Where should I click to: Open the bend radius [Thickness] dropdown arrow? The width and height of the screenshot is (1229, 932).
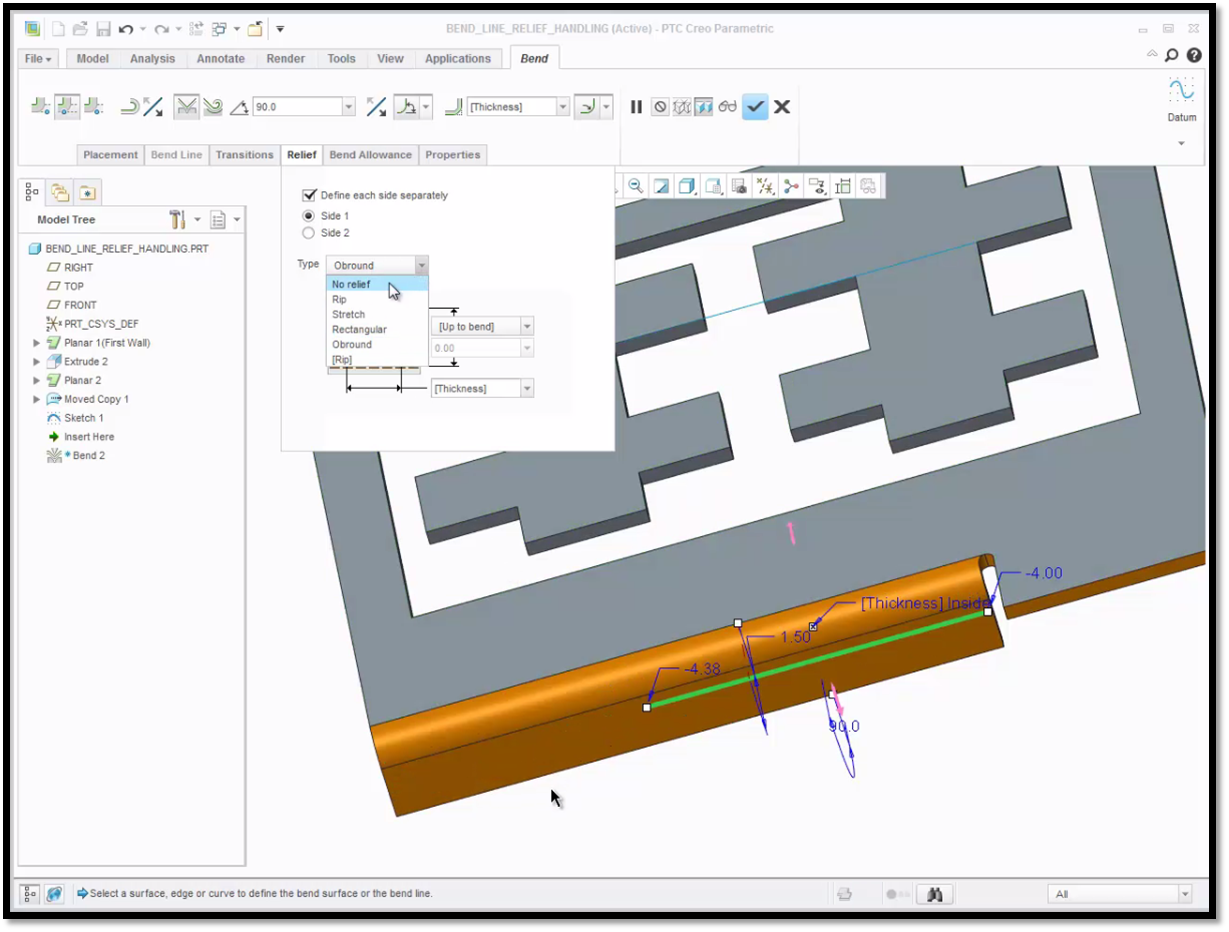pos(563,106)
